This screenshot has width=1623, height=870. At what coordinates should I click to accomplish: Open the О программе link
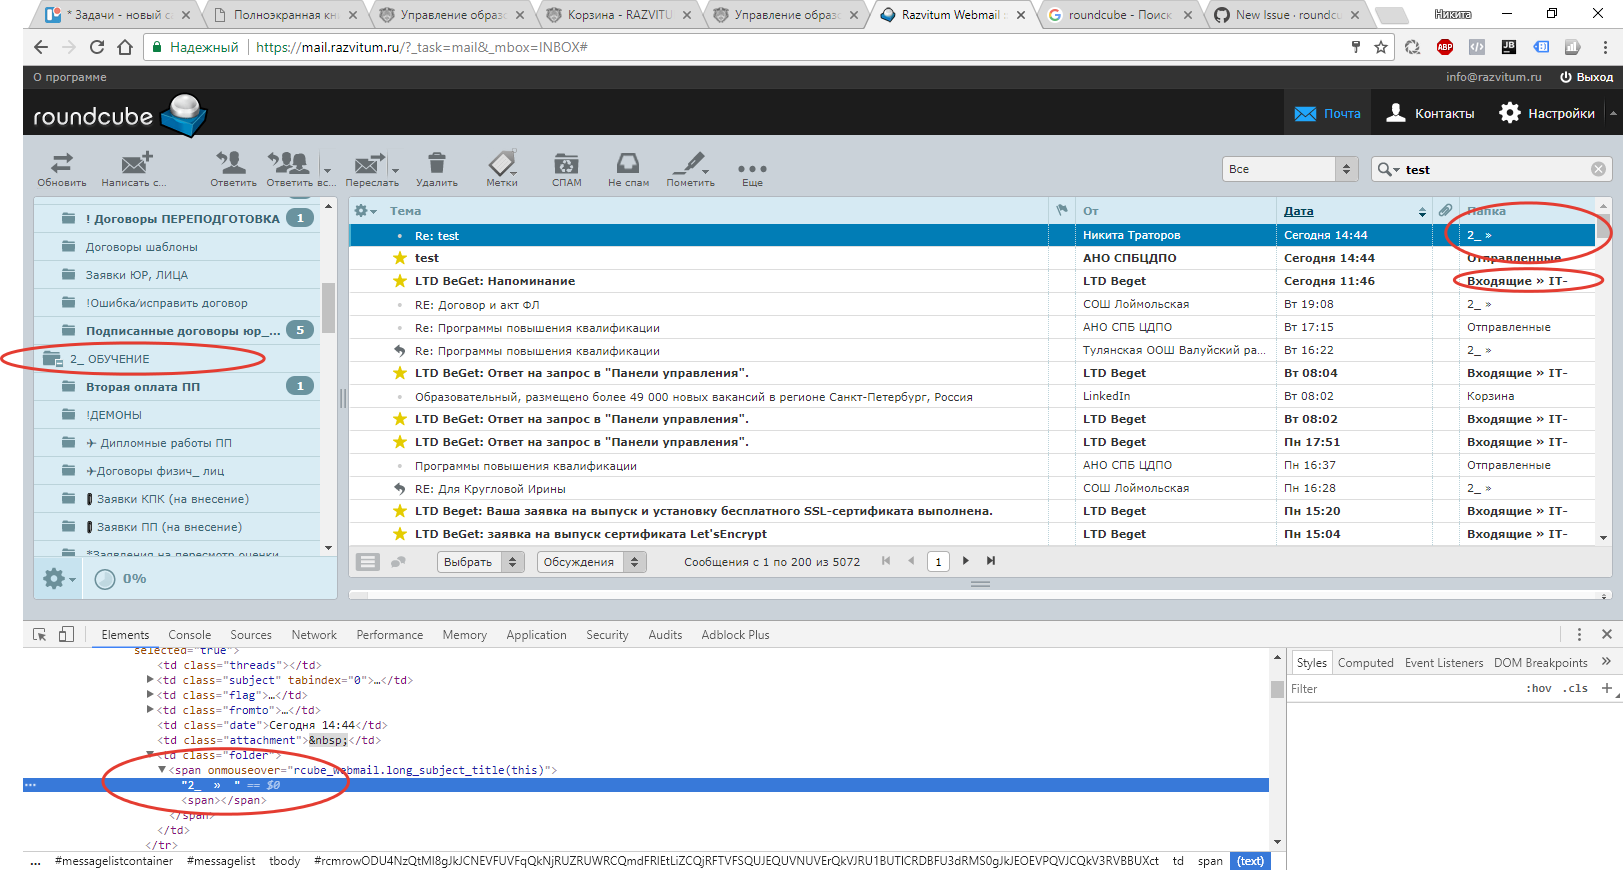(70, 77)
